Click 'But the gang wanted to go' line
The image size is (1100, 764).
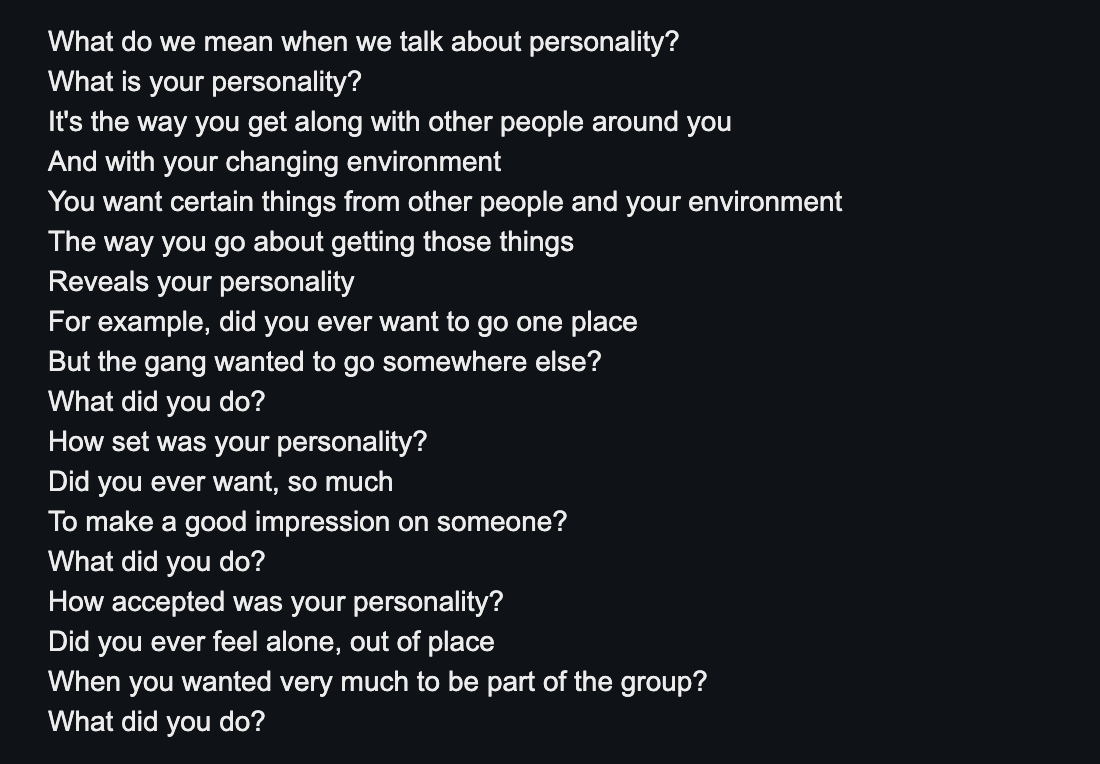tap(325, 362)
